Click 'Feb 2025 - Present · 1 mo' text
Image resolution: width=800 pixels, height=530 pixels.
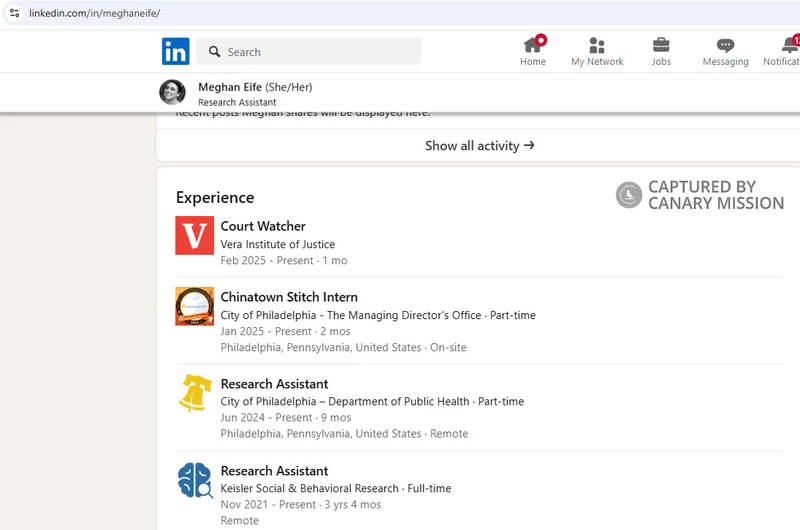(x=284, y=261)
